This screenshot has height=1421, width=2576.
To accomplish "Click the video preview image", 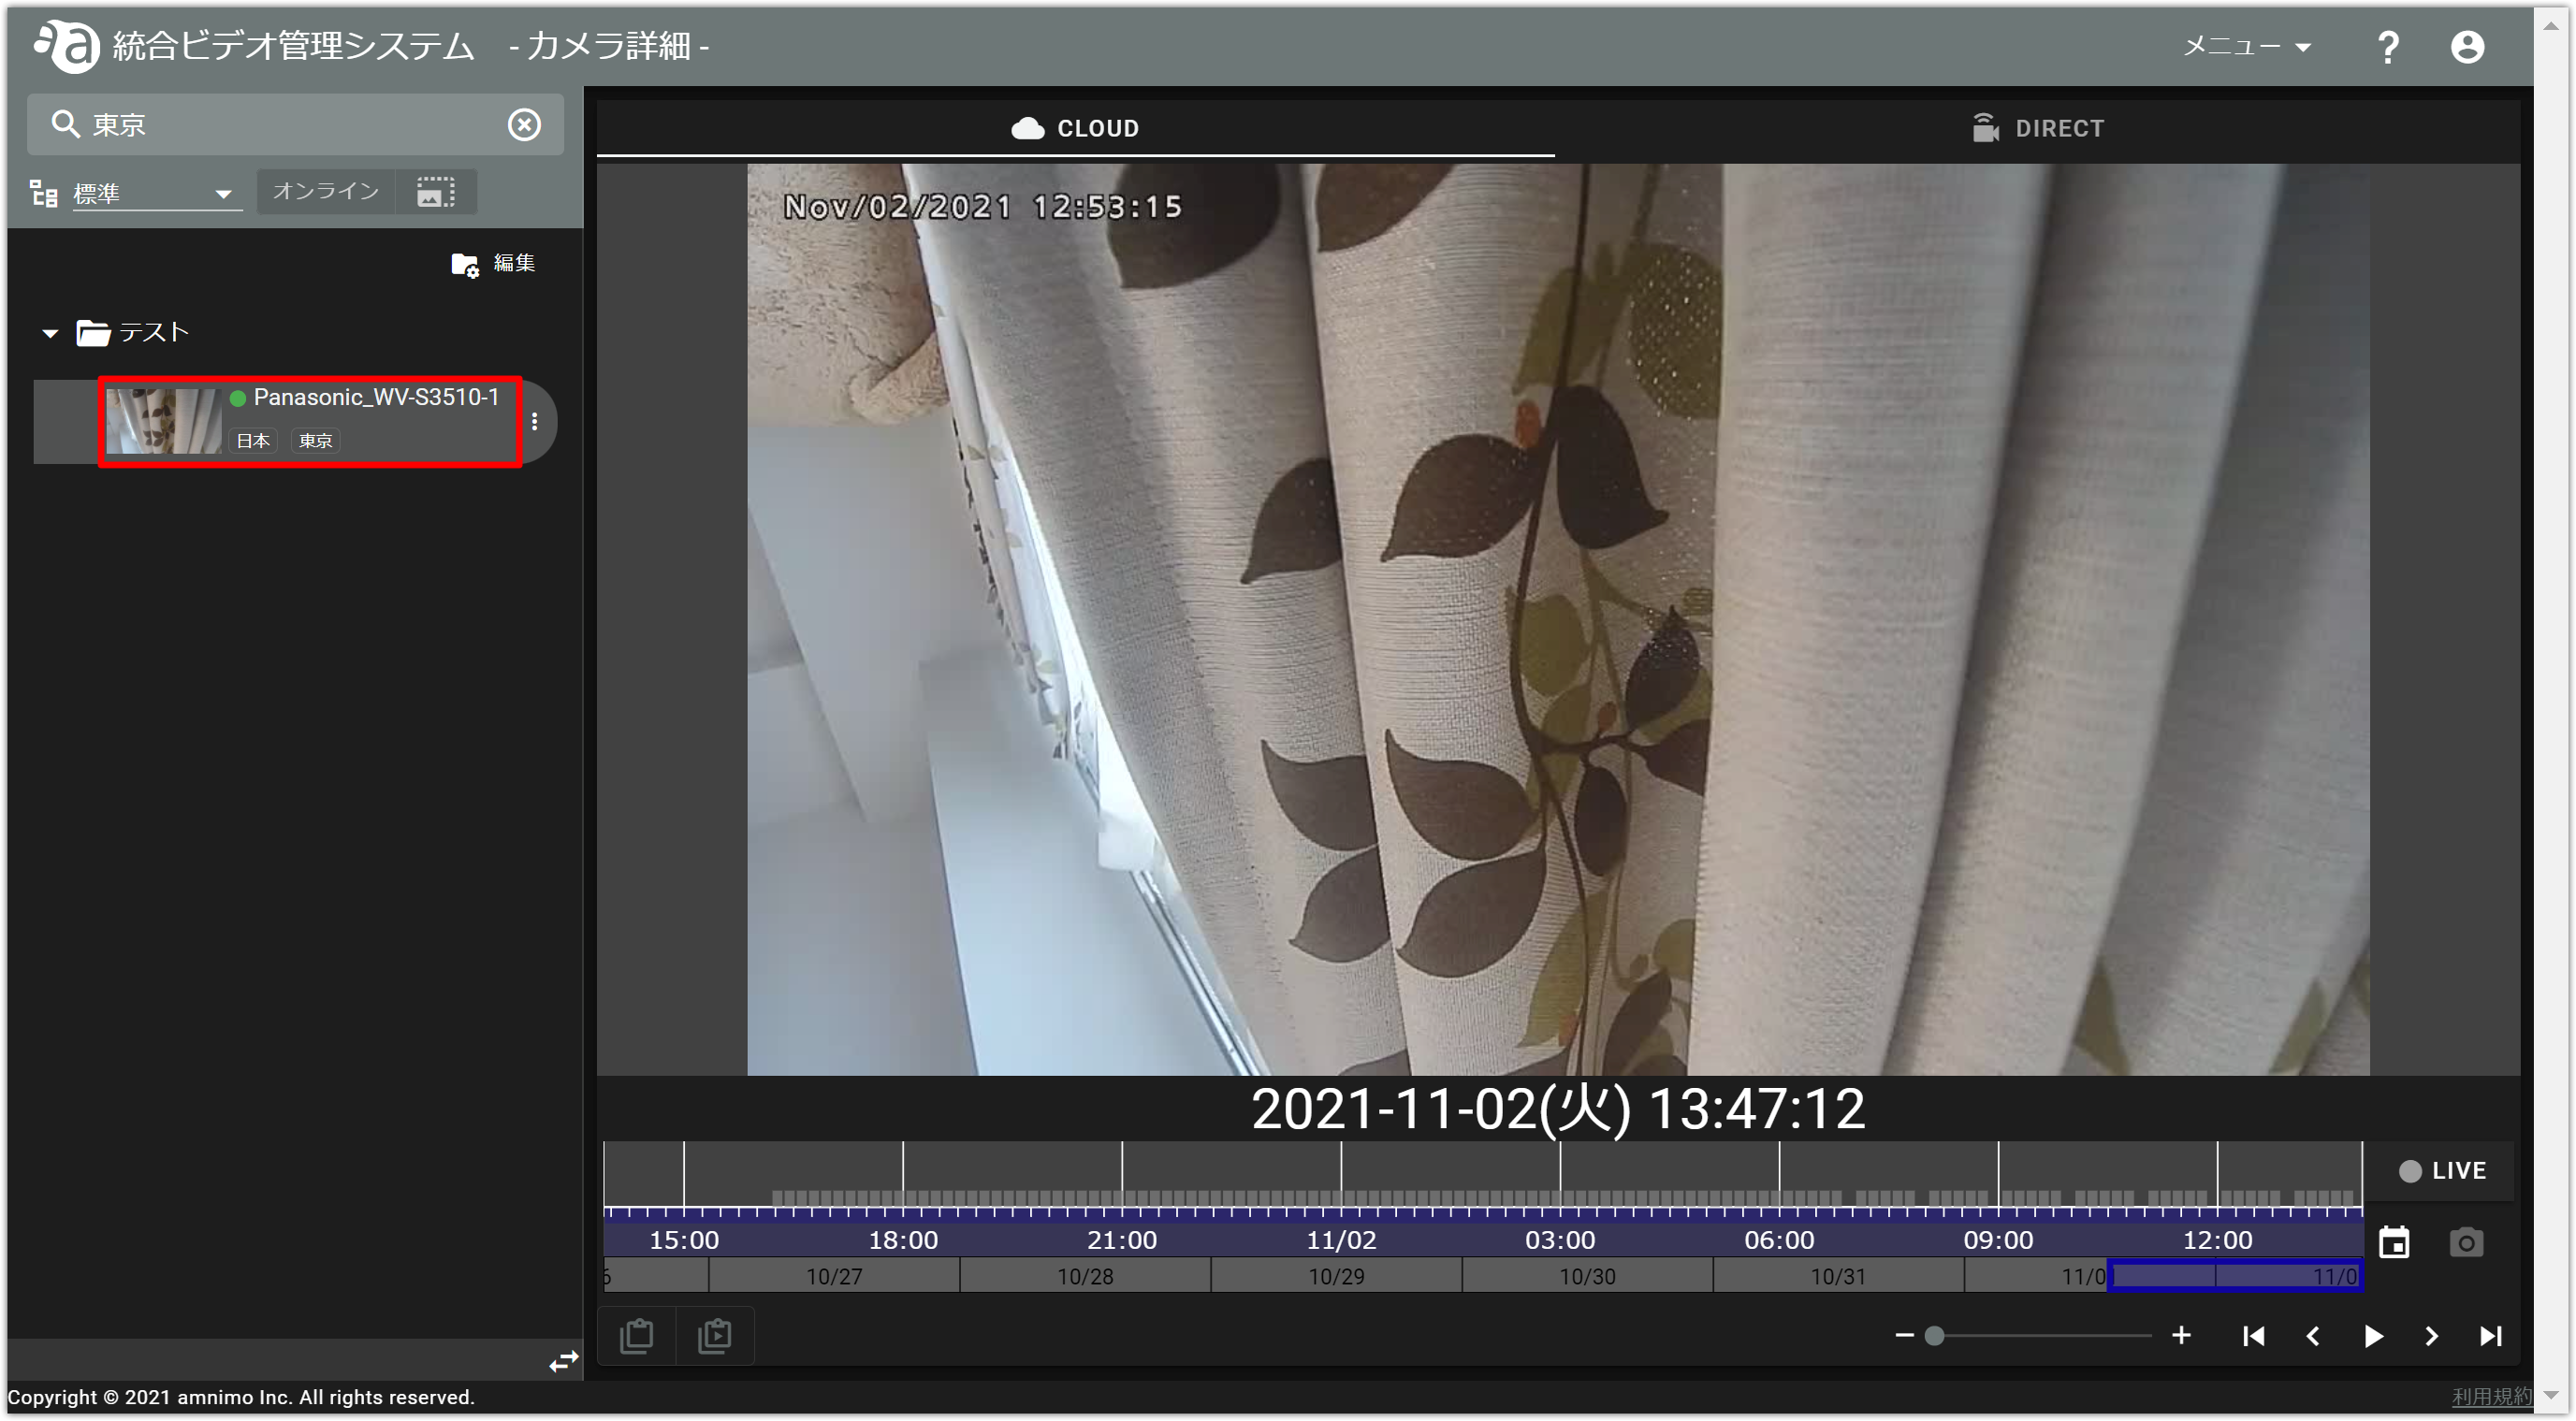I will (1558, 620).
